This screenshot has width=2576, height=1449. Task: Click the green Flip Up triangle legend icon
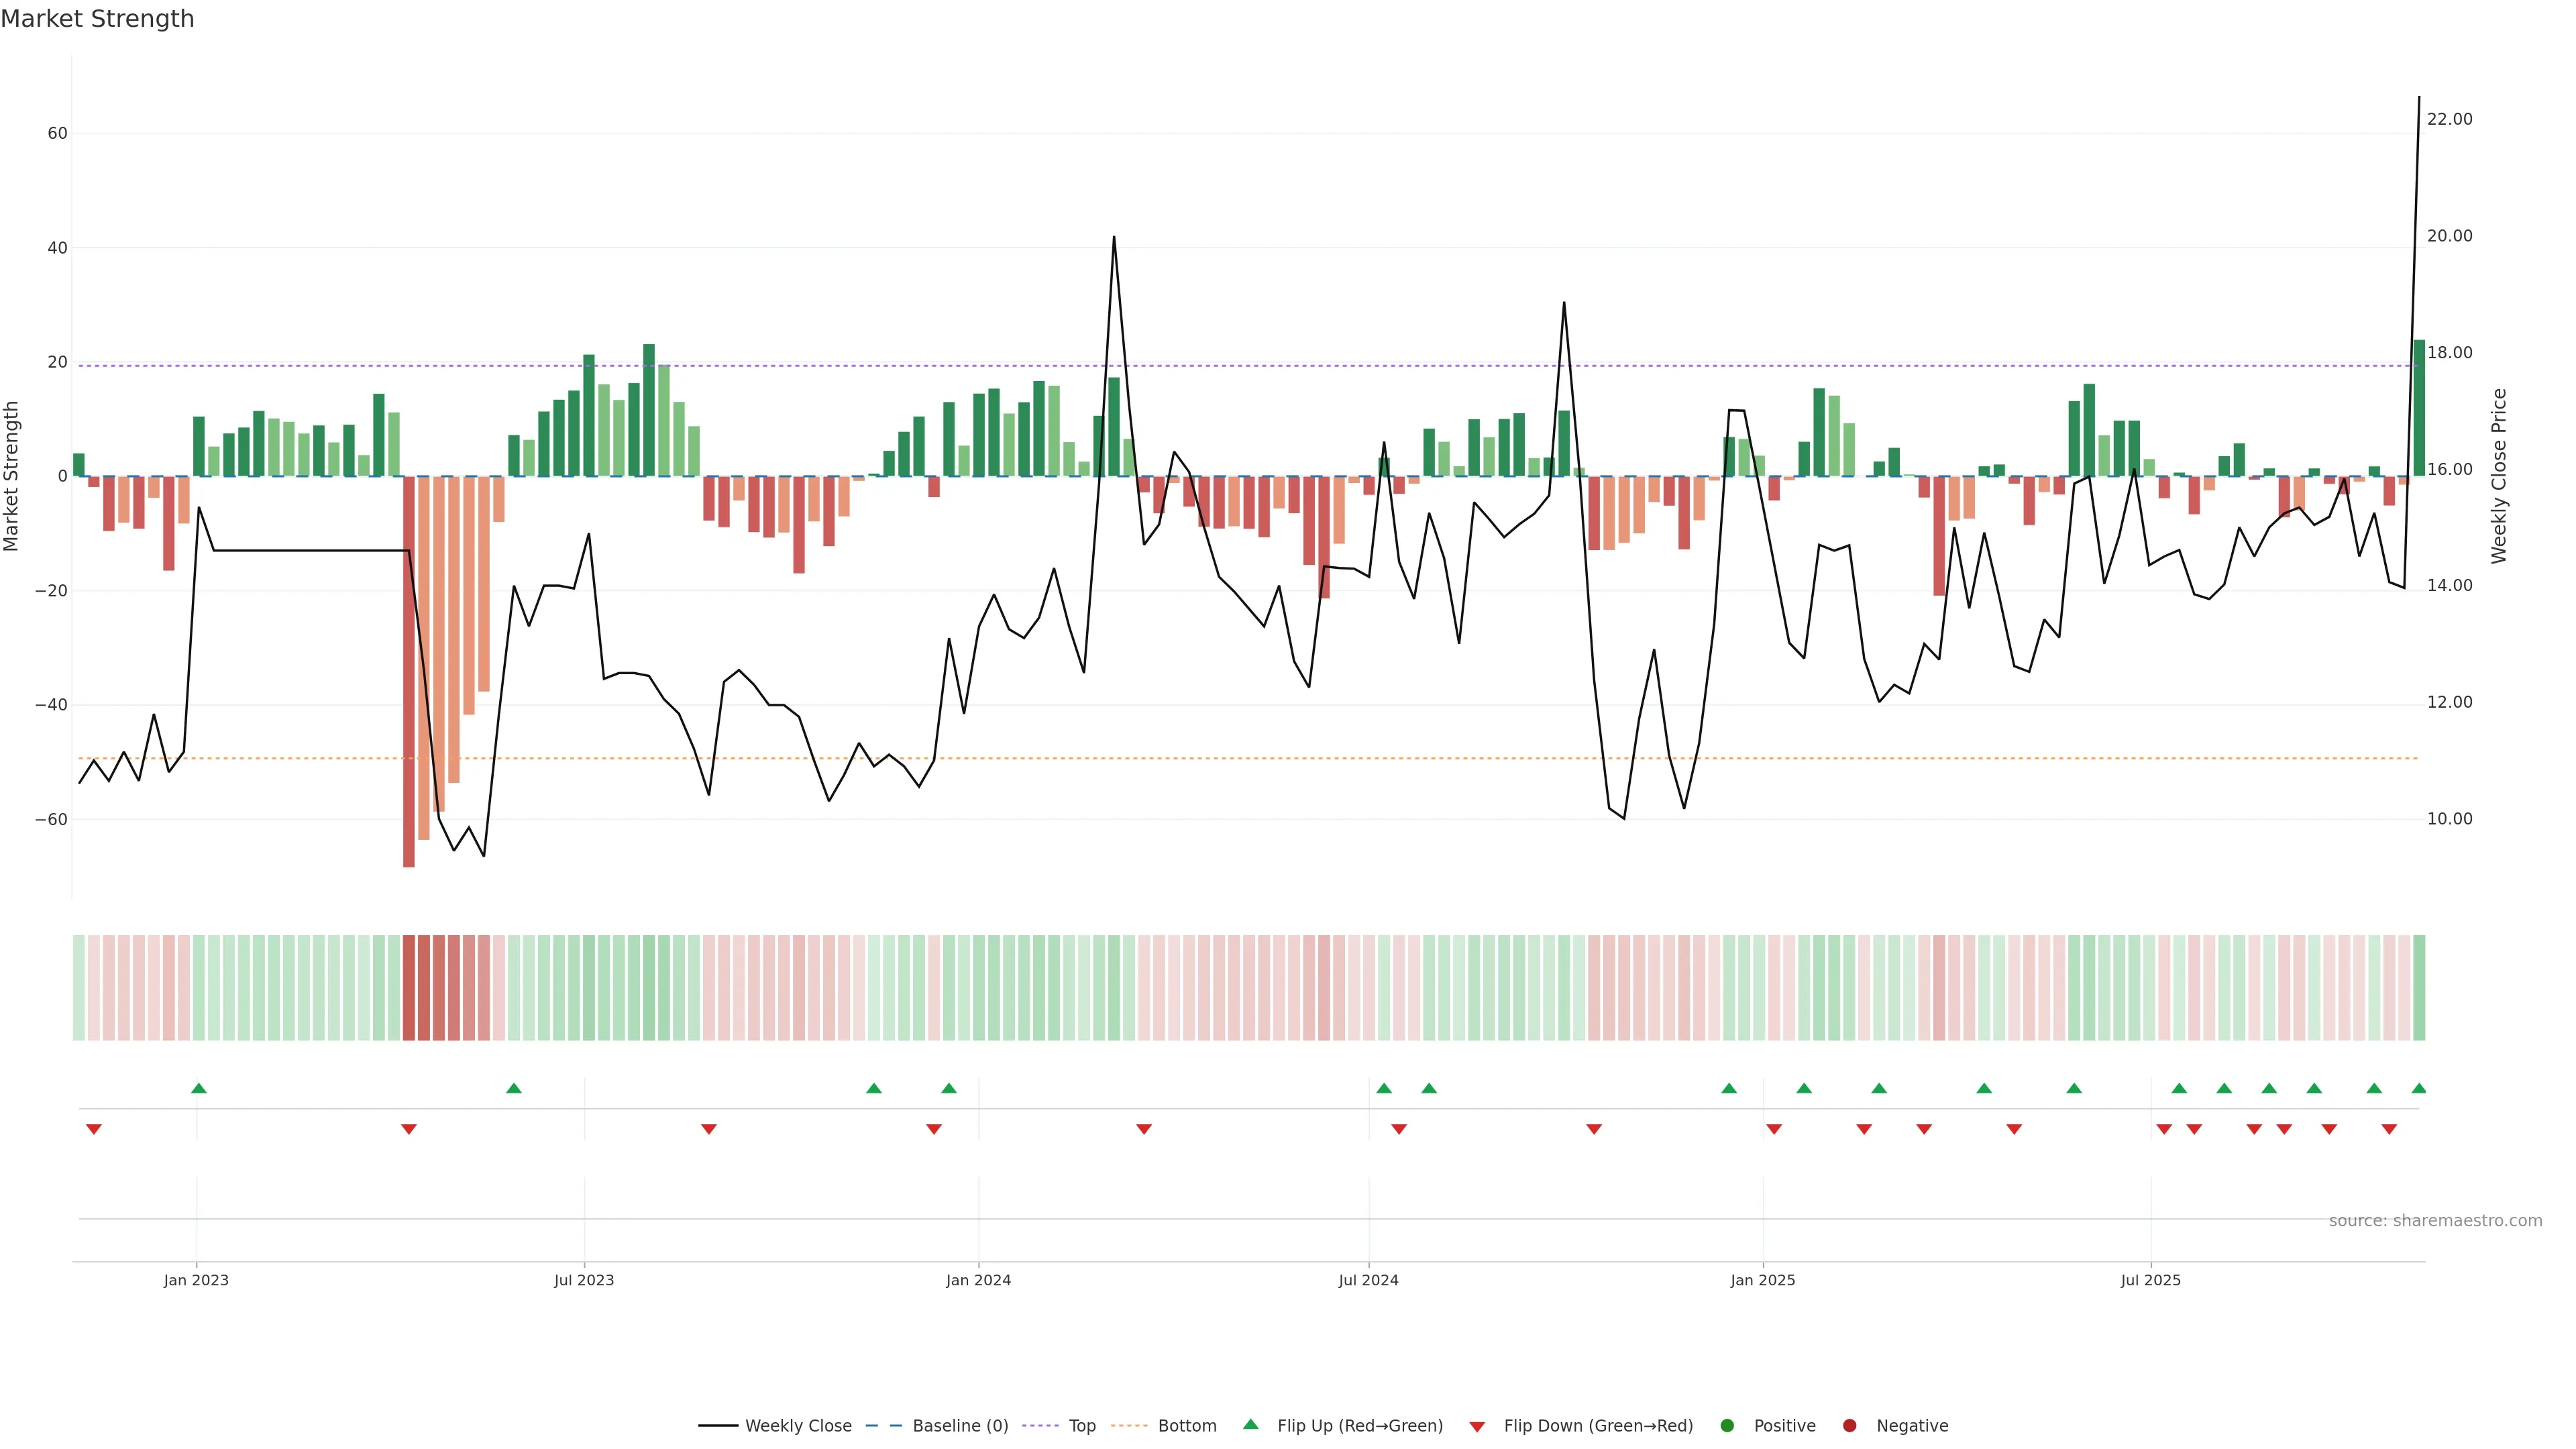(1250, 1424)
